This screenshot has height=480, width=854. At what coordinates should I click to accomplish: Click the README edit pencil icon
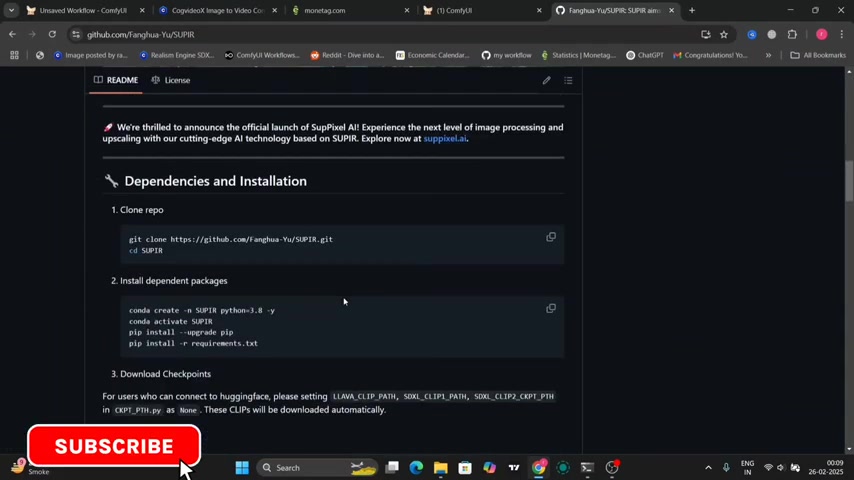[x=546, y=80]
